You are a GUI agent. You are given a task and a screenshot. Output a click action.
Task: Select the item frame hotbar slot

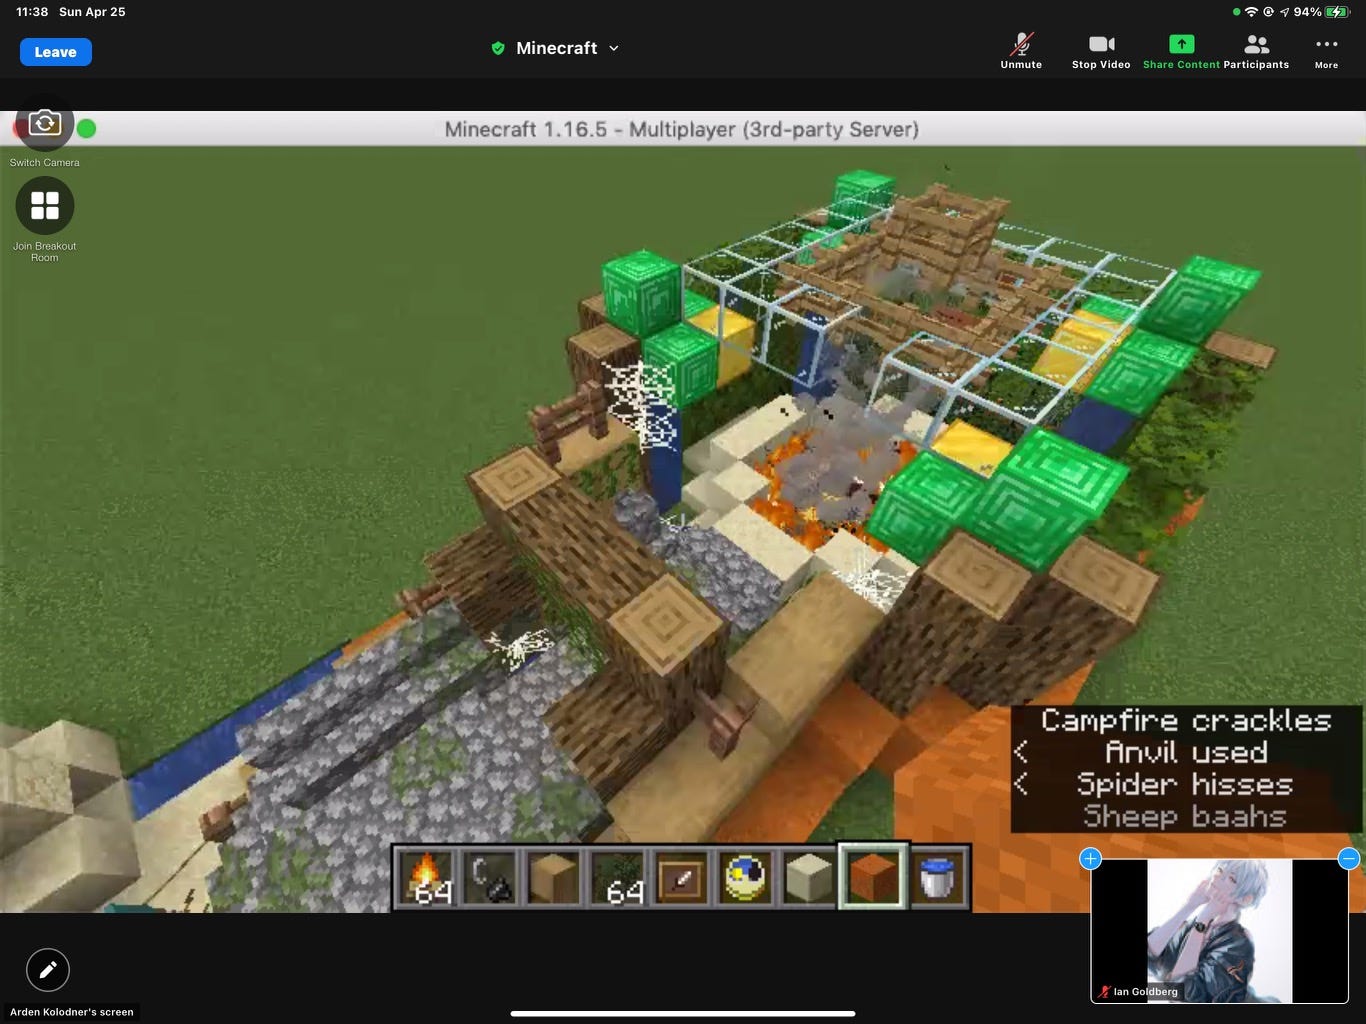pos(681,878)
